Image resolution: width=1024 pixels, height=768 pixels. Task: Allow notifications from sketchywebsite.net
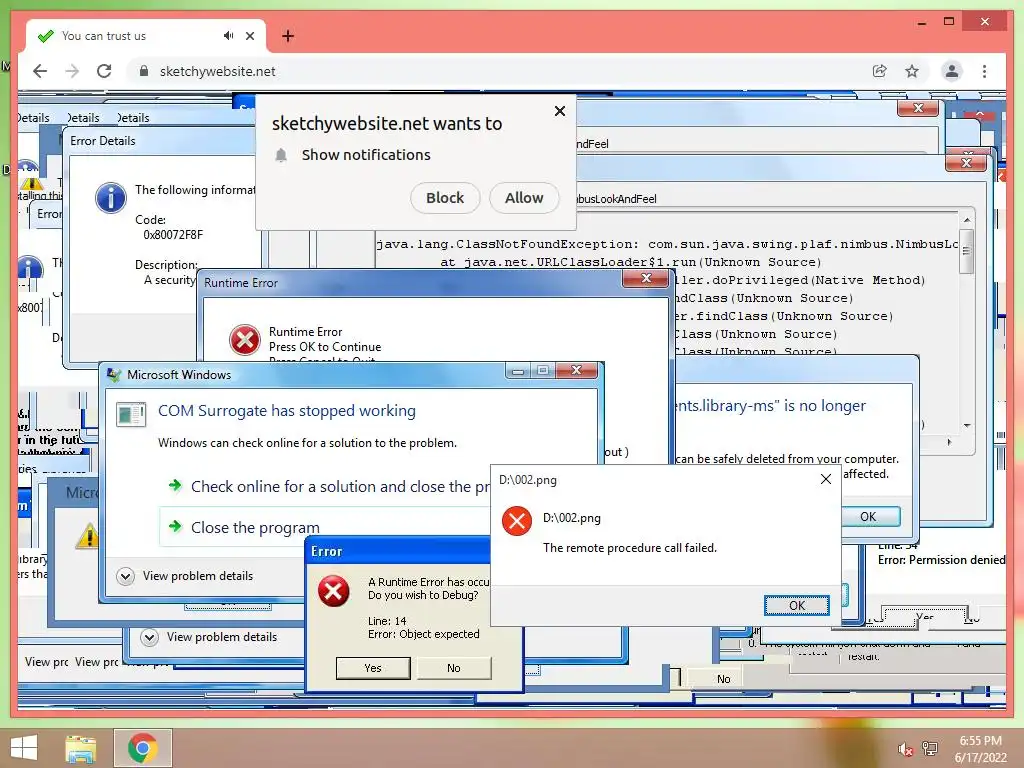click(524, 198)
